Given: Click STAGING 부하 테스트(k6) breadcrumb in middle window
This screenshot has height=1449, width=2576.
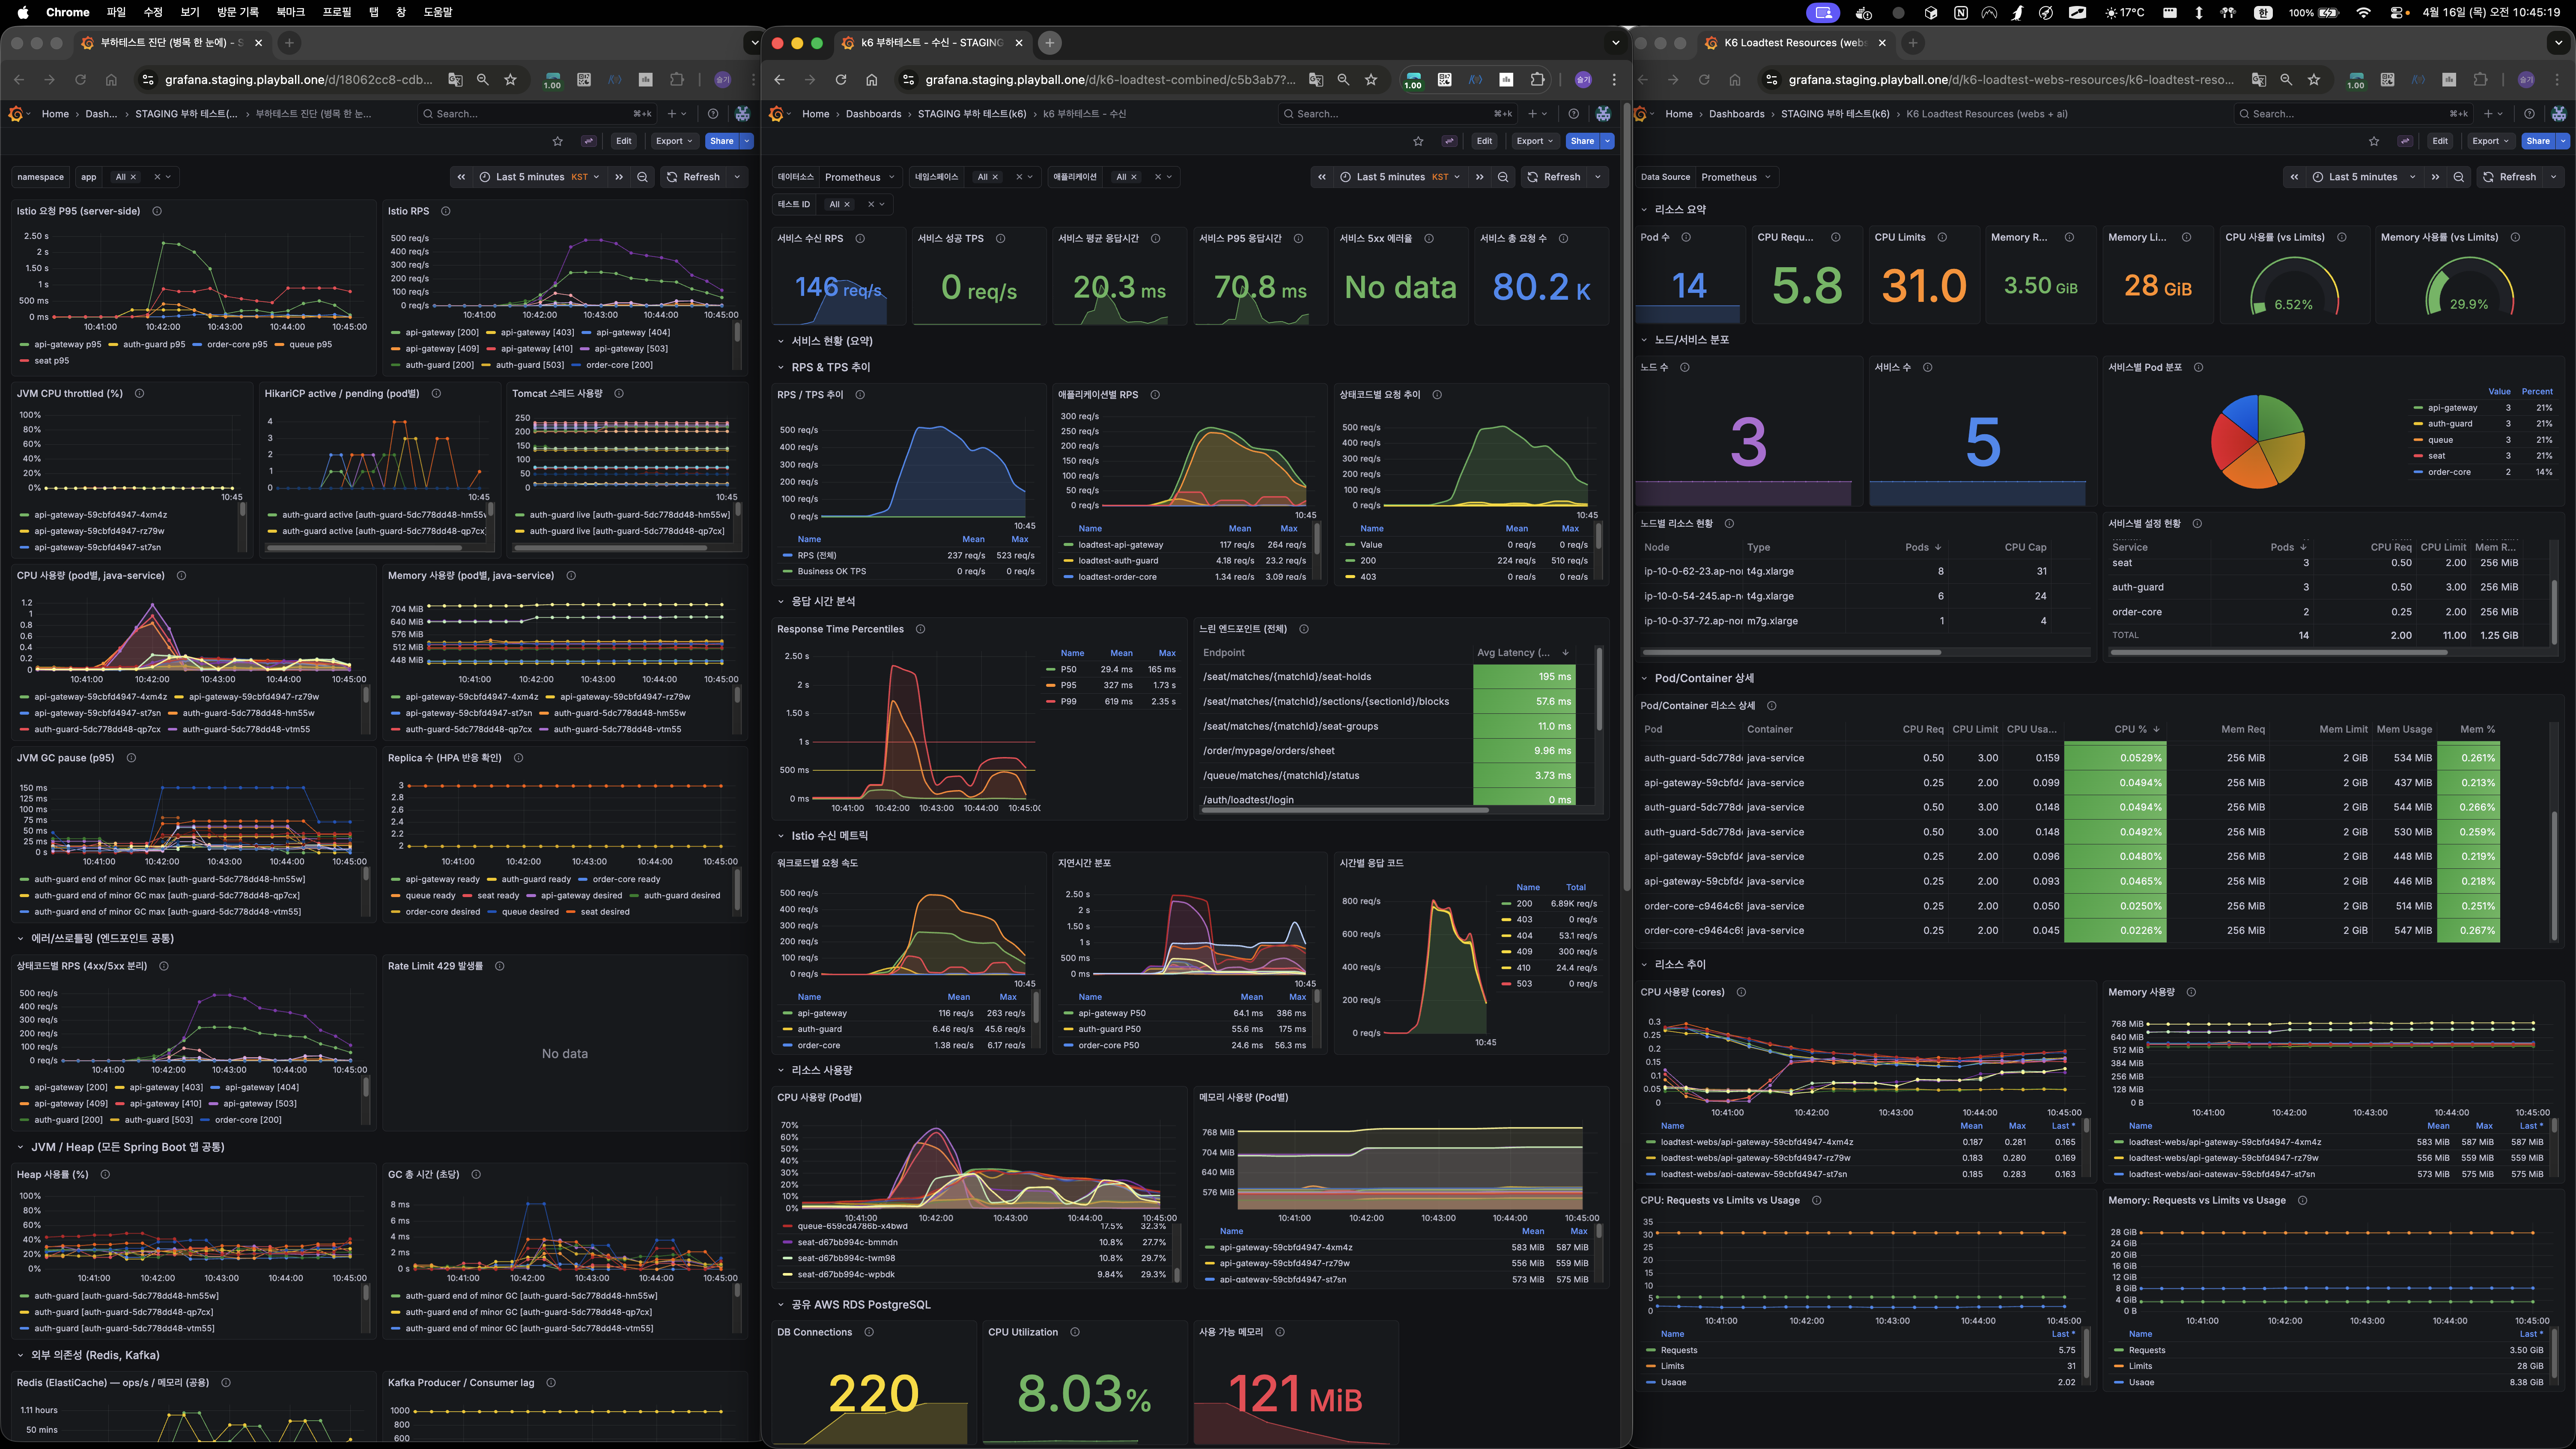Looking at the screenshot, I should [x=971, y=114].
